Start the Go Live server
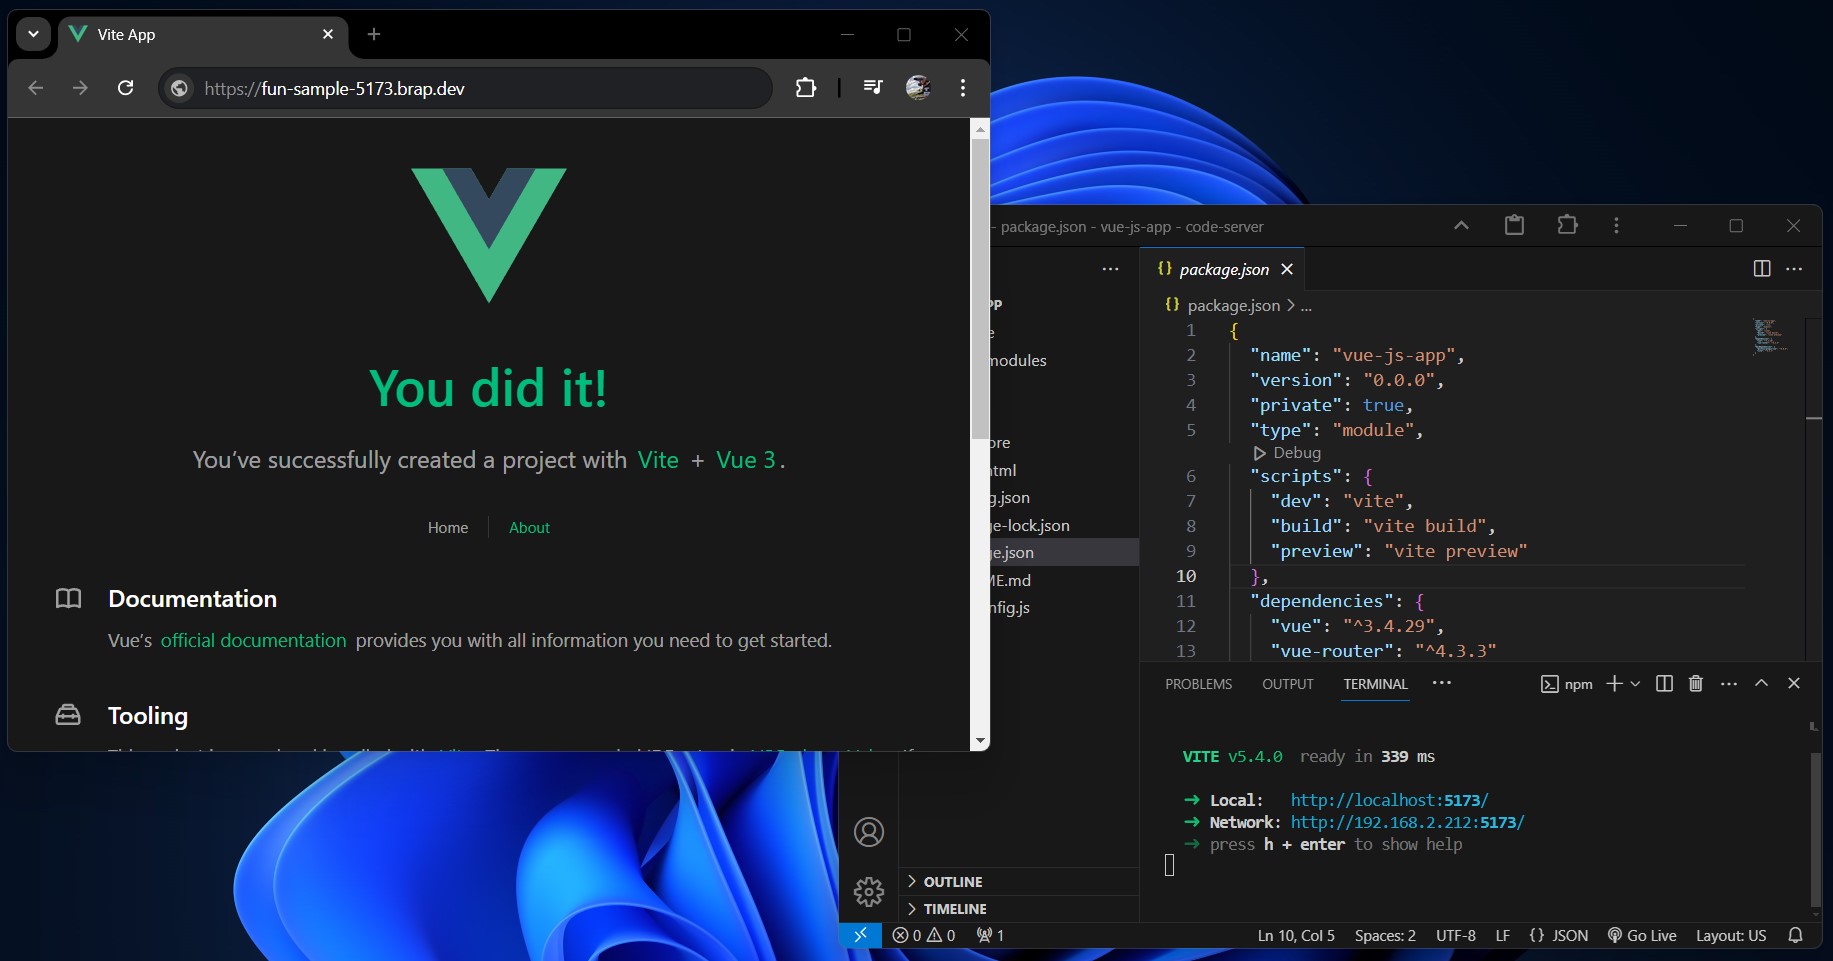The image size is (1833, 961). (x=1641, y=935)
